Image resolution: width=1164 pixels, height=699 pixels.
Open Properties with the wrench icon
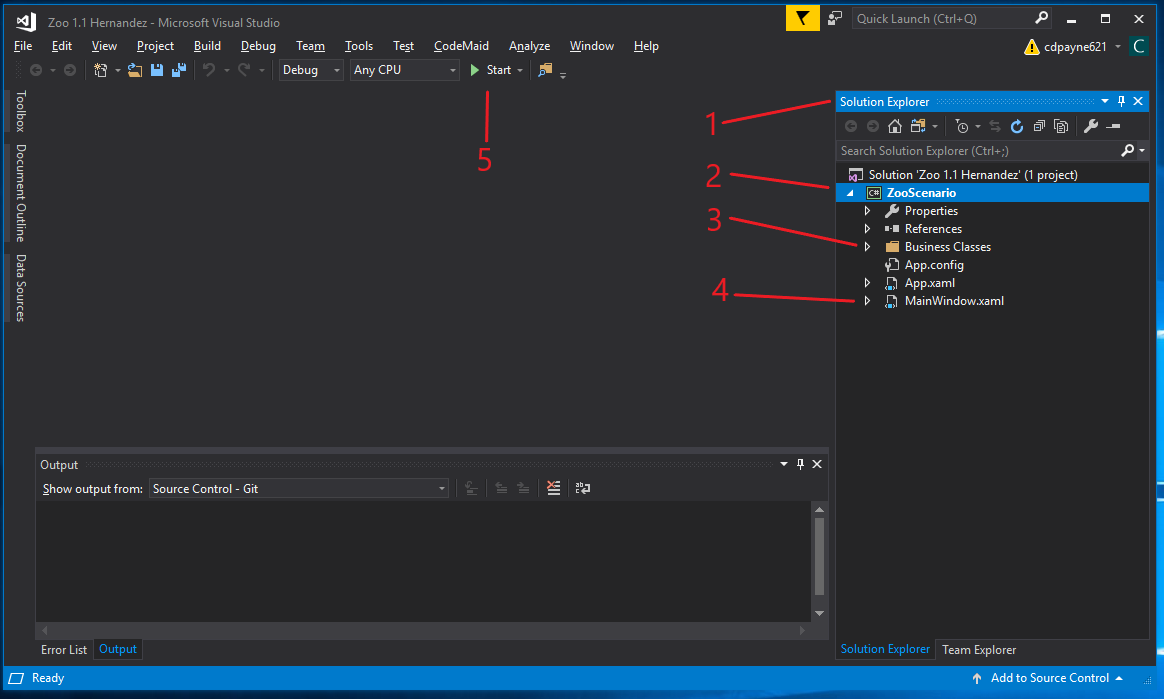coord(1091,126)
